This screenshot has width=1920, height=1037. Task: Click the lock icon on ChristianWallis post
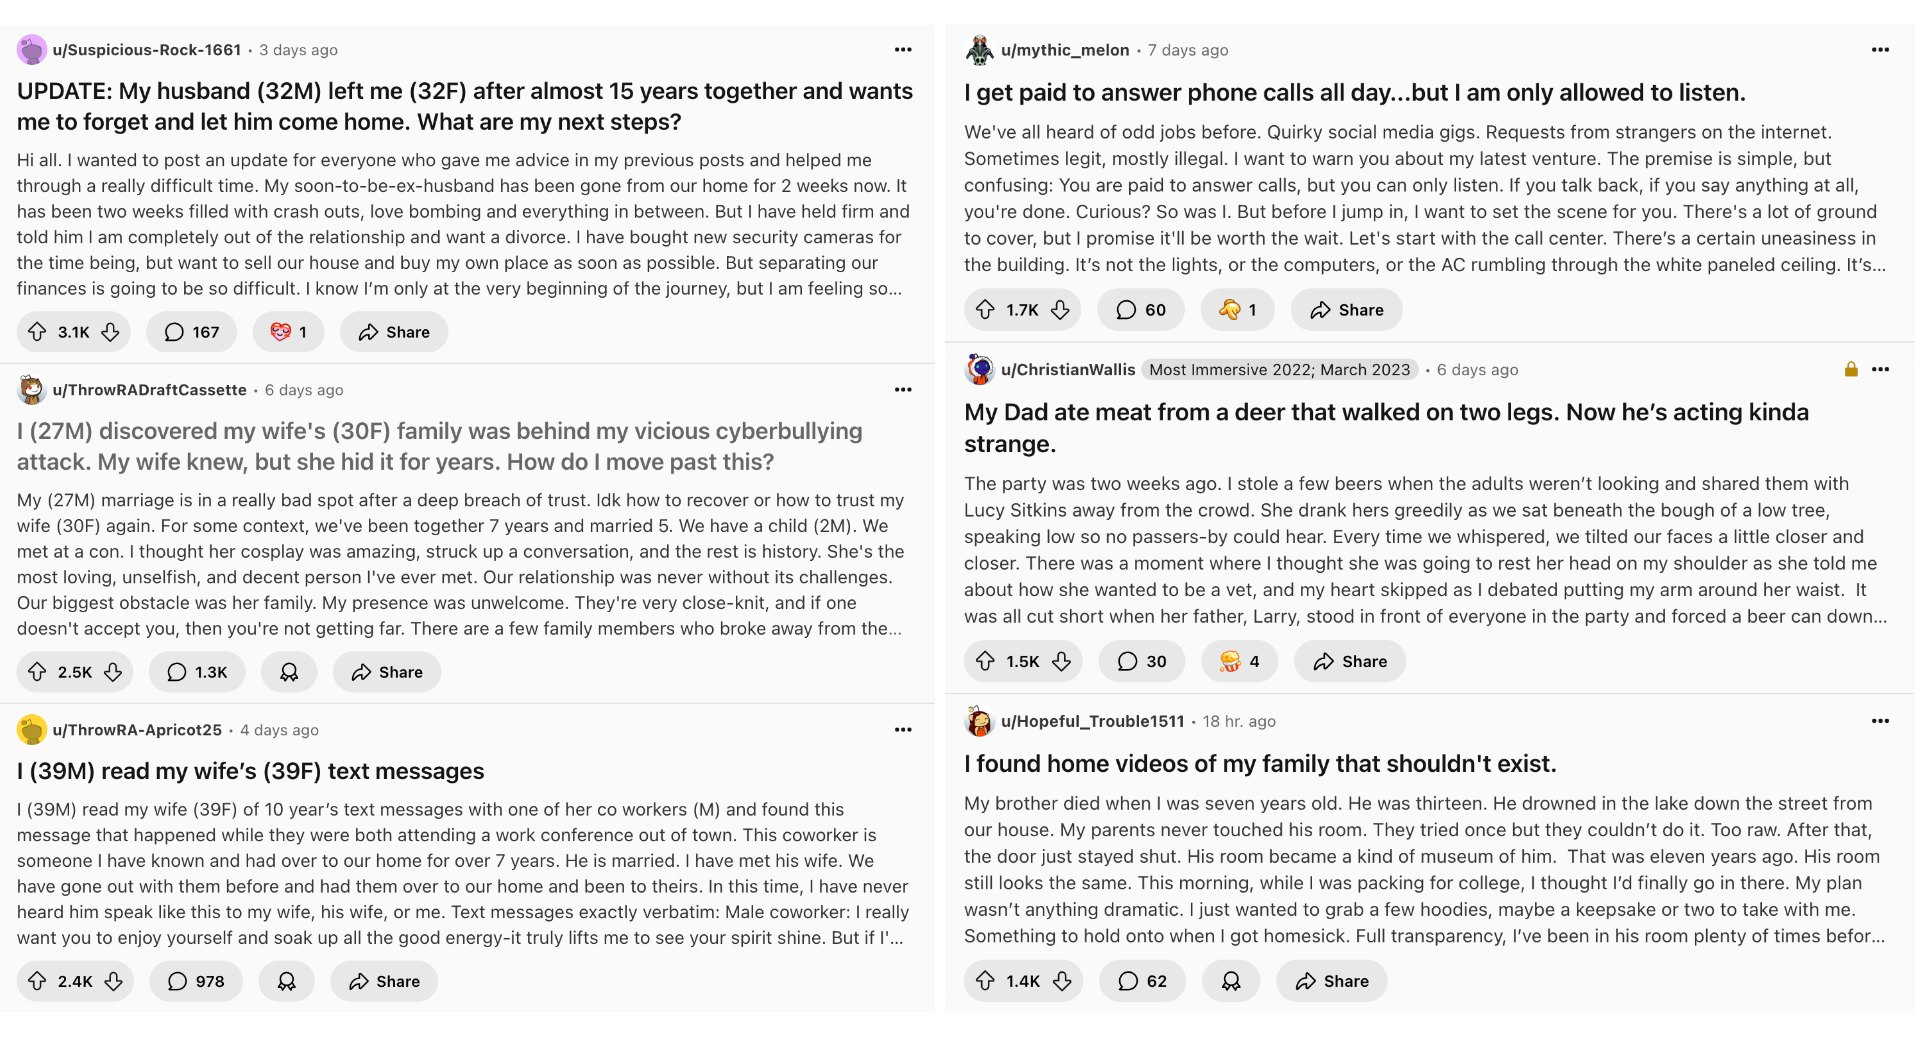1850,369
